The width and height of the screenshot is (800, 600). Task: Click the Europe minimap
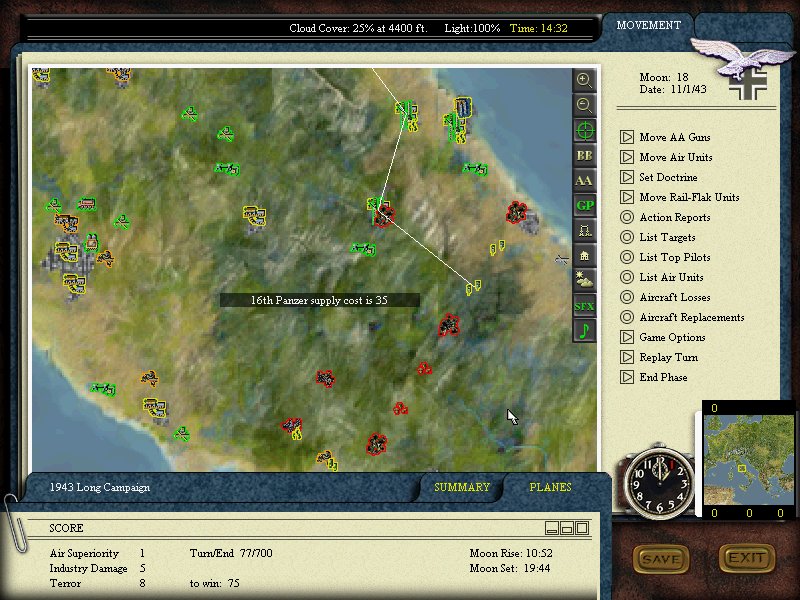coord(748,460)
